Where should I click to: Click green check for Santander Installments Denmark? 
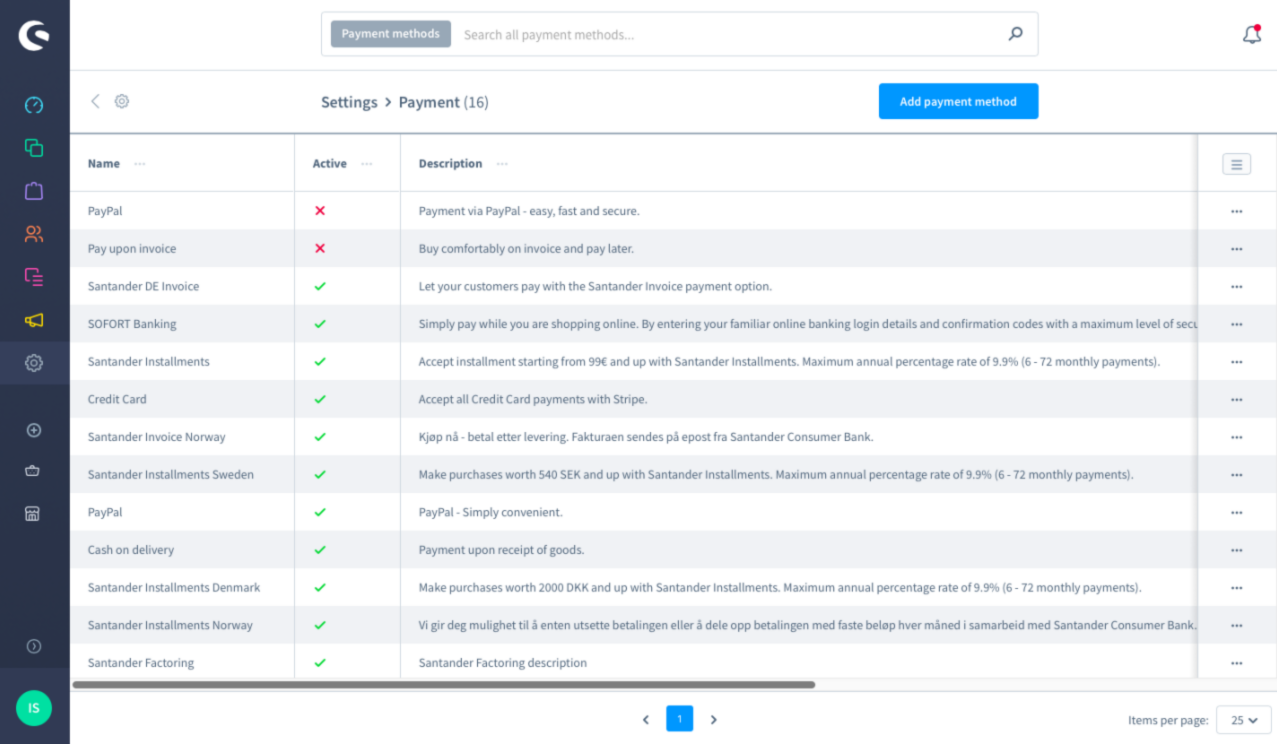point(320,588)
